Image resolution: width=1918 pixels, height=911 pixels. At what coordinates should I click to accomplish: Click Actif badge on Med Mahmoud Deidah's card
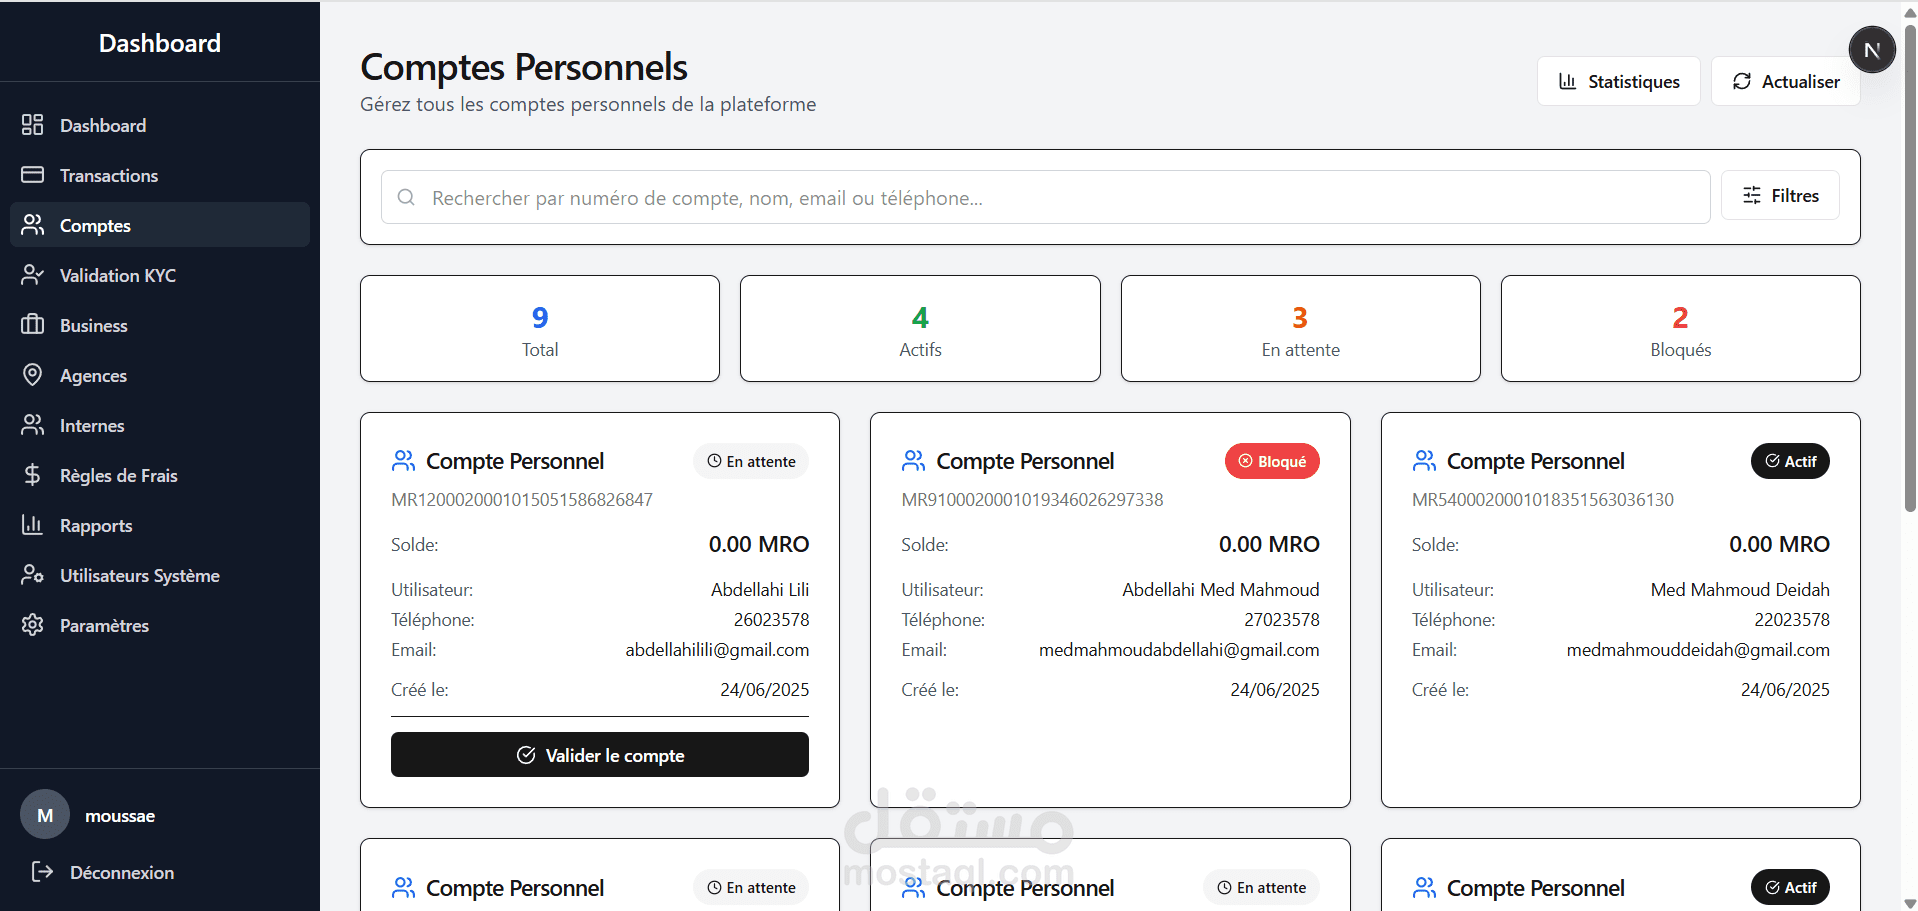pos(1790,461)
